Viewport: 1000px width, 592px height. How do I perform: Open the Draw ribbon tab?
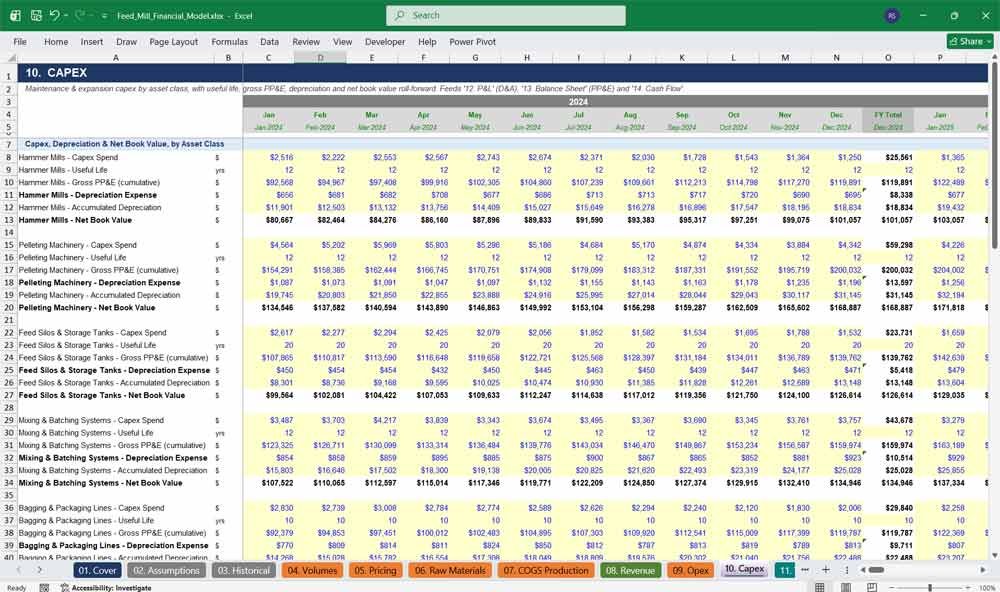pos(126,41)
